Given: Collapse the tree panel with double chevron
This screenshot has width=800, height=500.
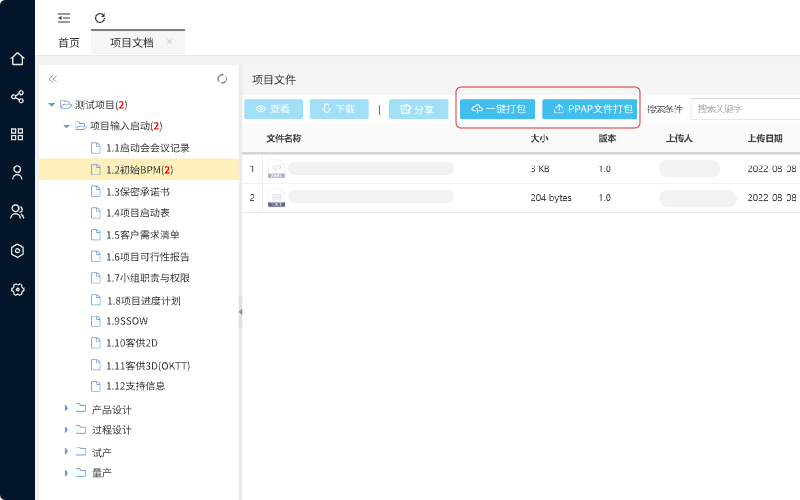Looking at the screenshot, I should 53,79.
